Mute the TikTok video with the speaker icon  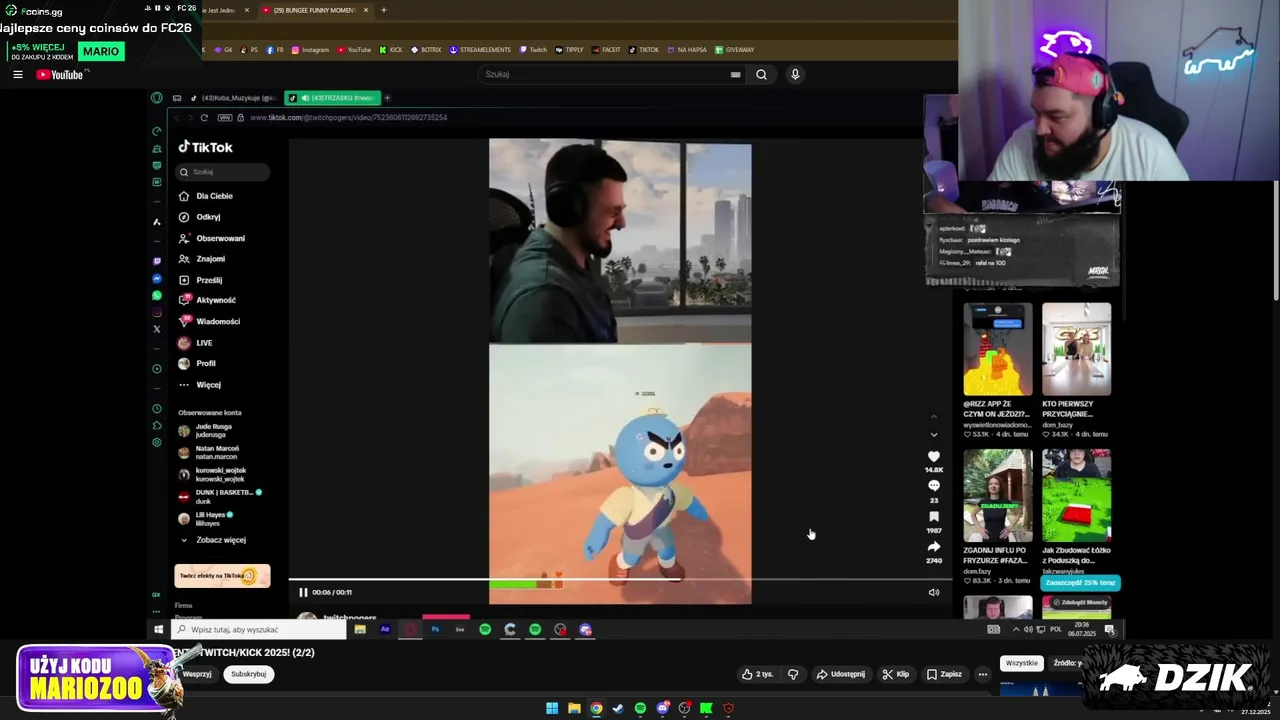[934, 592]
